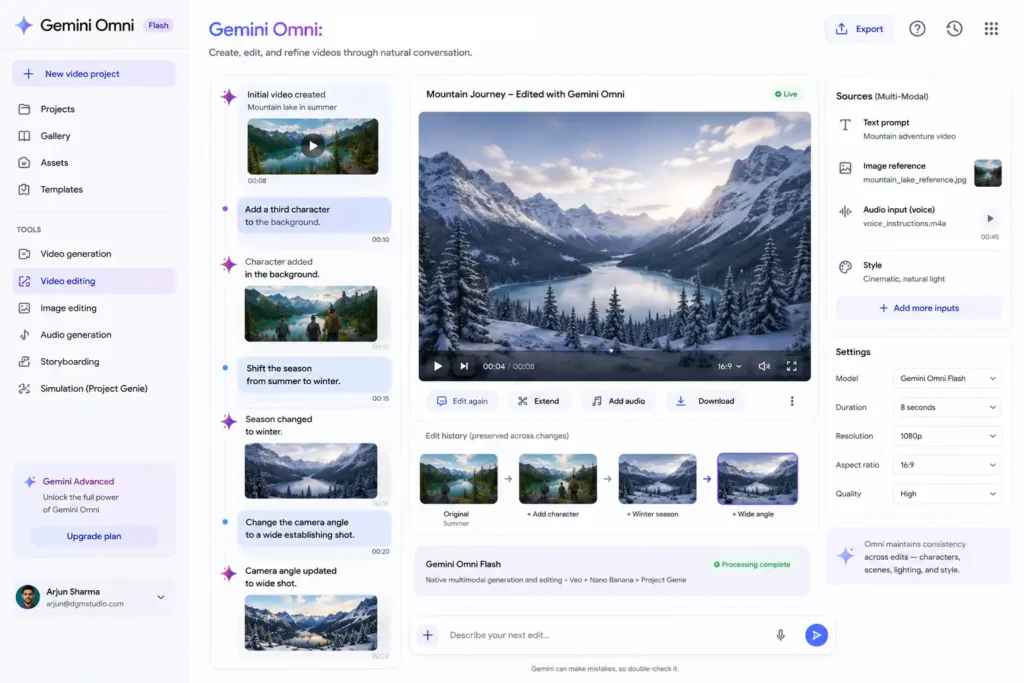Click Change the camera angle message
Viewport: 1024px width, 683px height.
click(x=314, y=528)
